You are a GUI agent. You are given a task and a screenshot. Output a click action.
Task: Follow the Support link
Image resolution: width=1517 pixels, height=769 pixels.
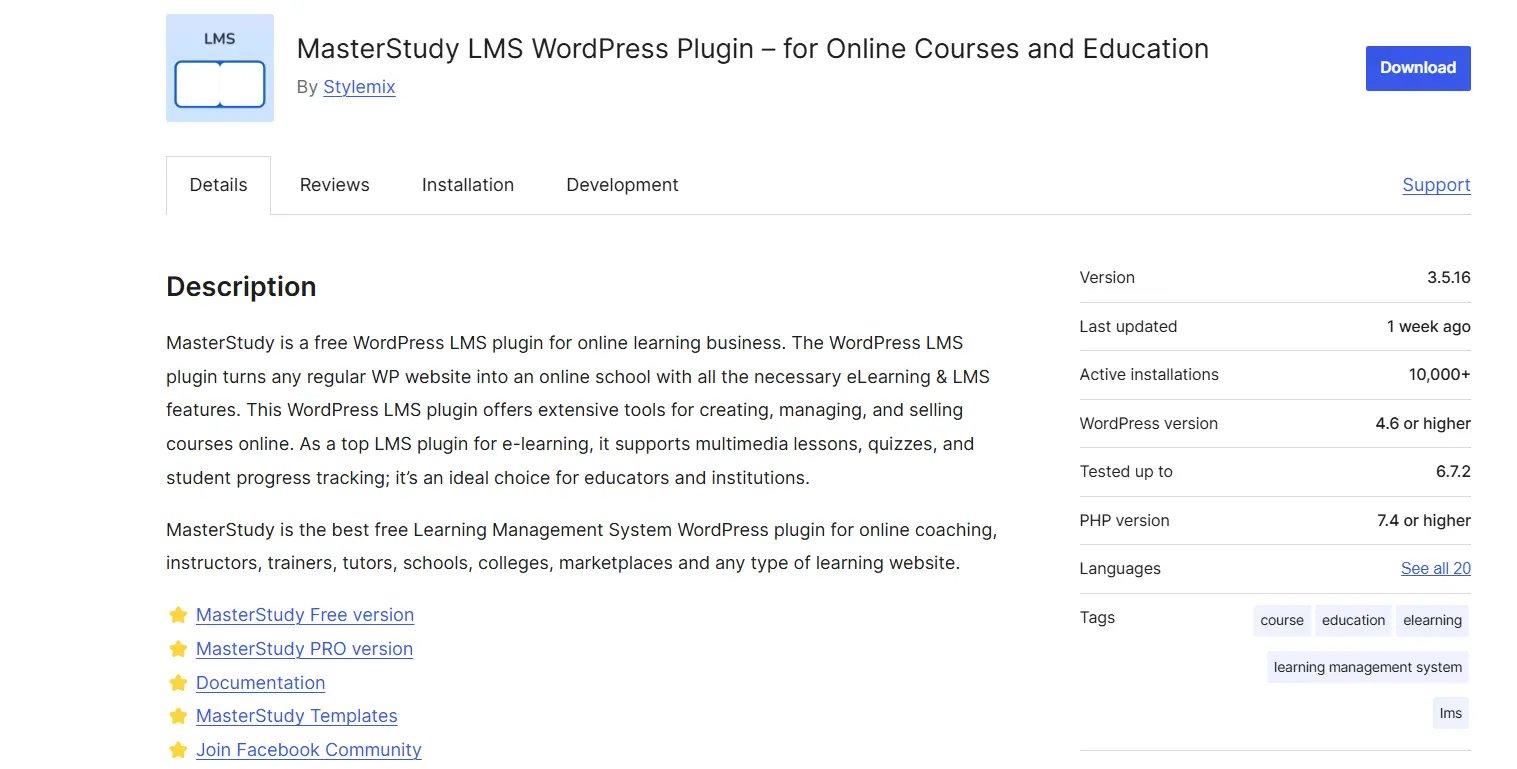(x=1436, y=185)
